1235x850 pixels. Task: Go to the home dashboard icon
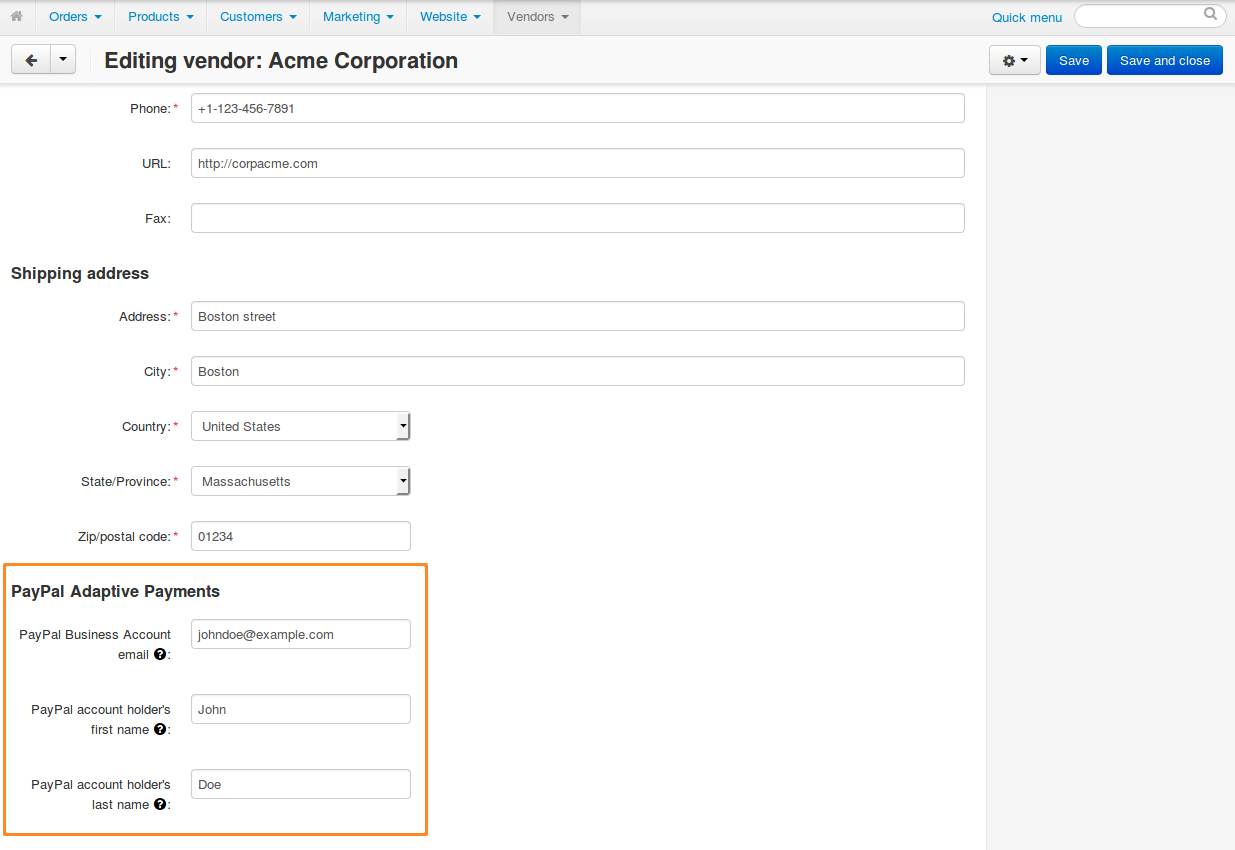click(17, 16)
